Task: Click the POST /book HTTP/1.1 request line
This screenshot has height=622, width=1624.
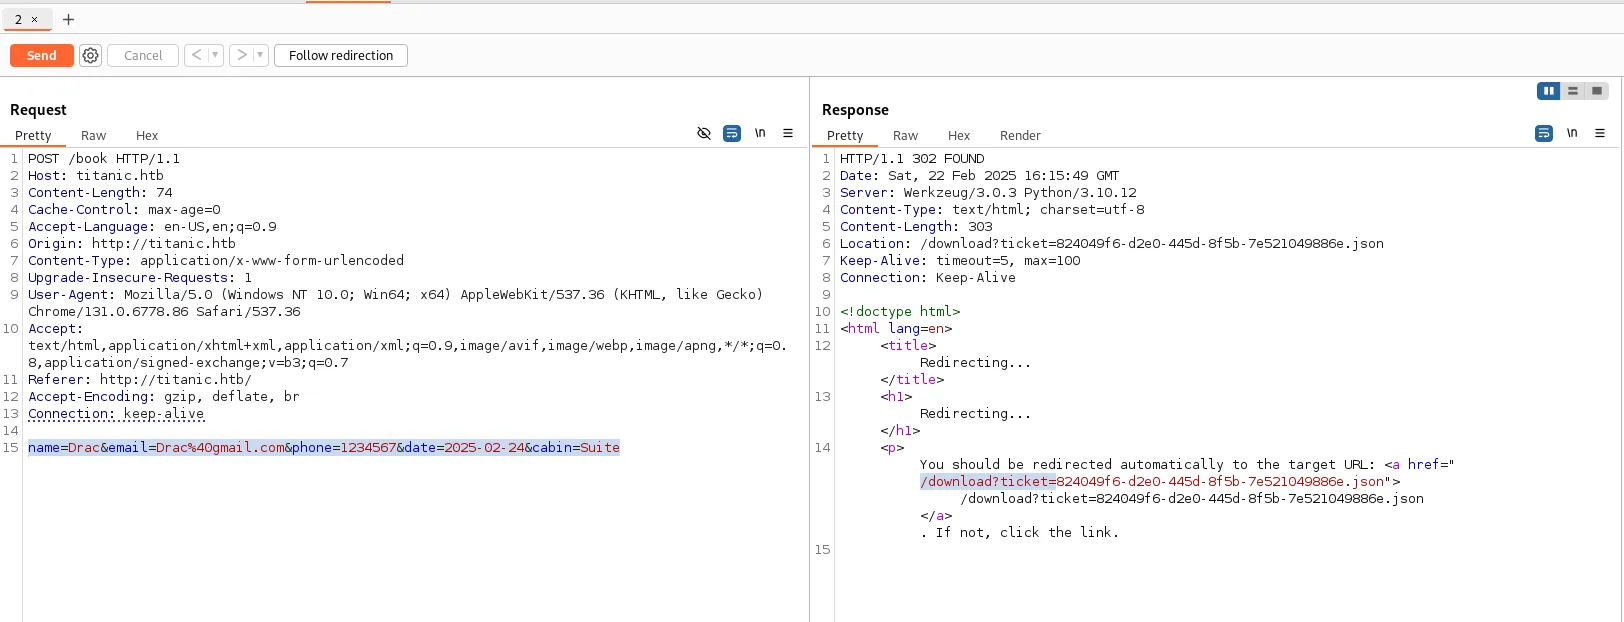Action: pos(104,158)
